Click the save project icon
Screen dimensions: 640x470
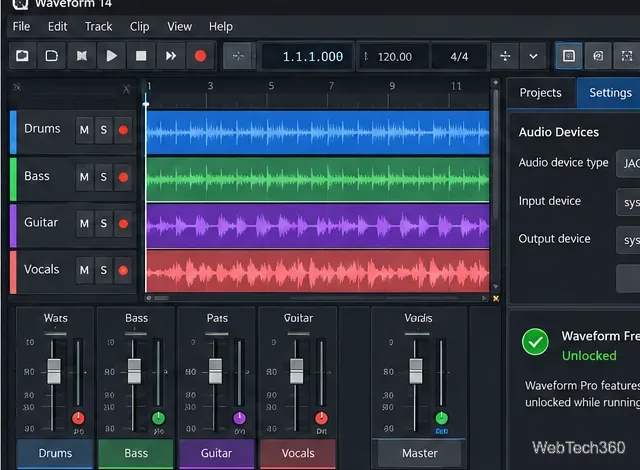[x=51, y=56]
